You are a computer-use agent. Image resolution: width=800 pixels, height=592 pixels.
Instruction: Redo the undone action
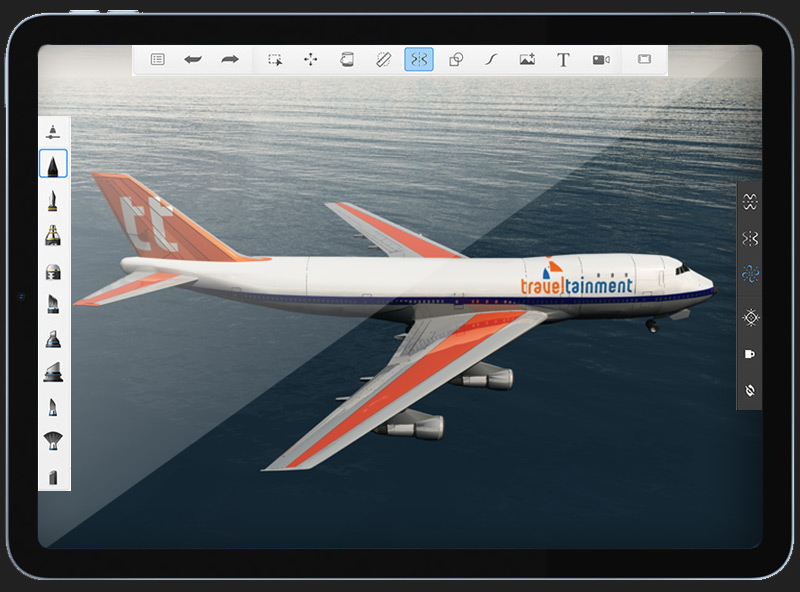tap(230, 60)
